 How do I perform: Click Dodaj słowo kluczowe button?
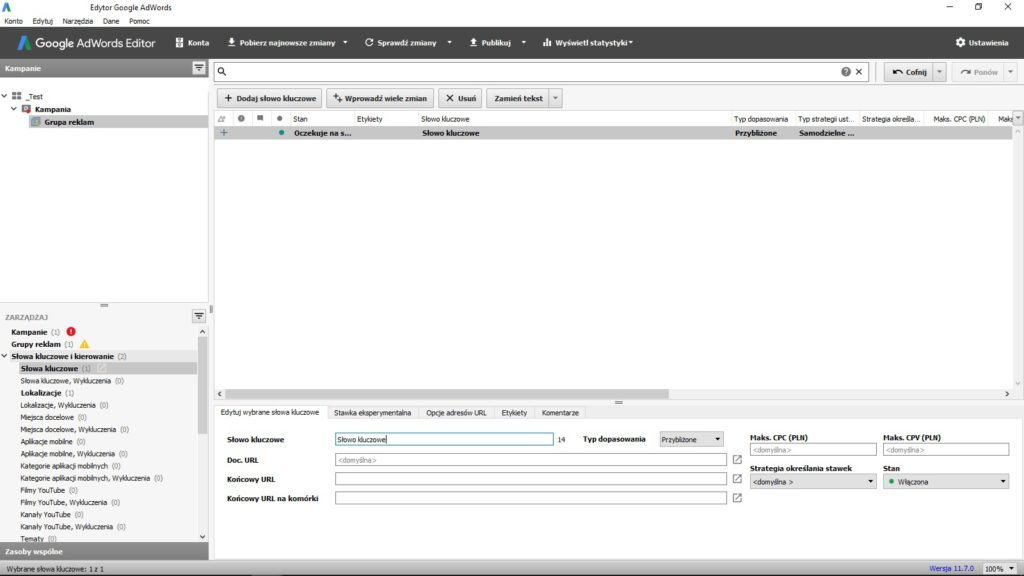[x=270, y=98]
